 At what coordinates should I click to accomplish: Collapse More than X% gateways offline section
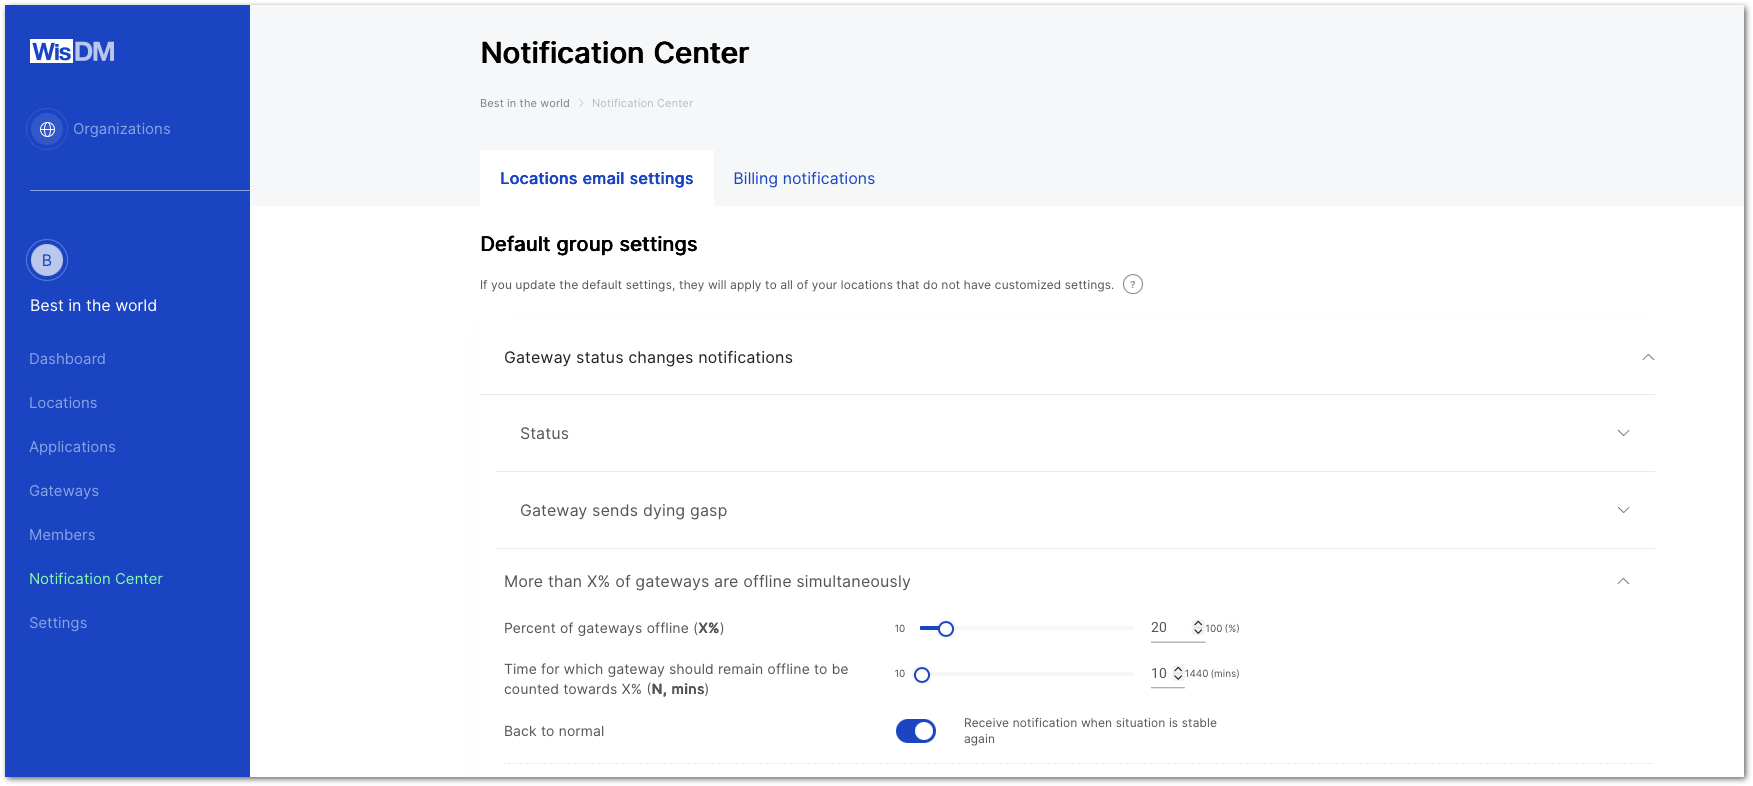pos(1623,582)
